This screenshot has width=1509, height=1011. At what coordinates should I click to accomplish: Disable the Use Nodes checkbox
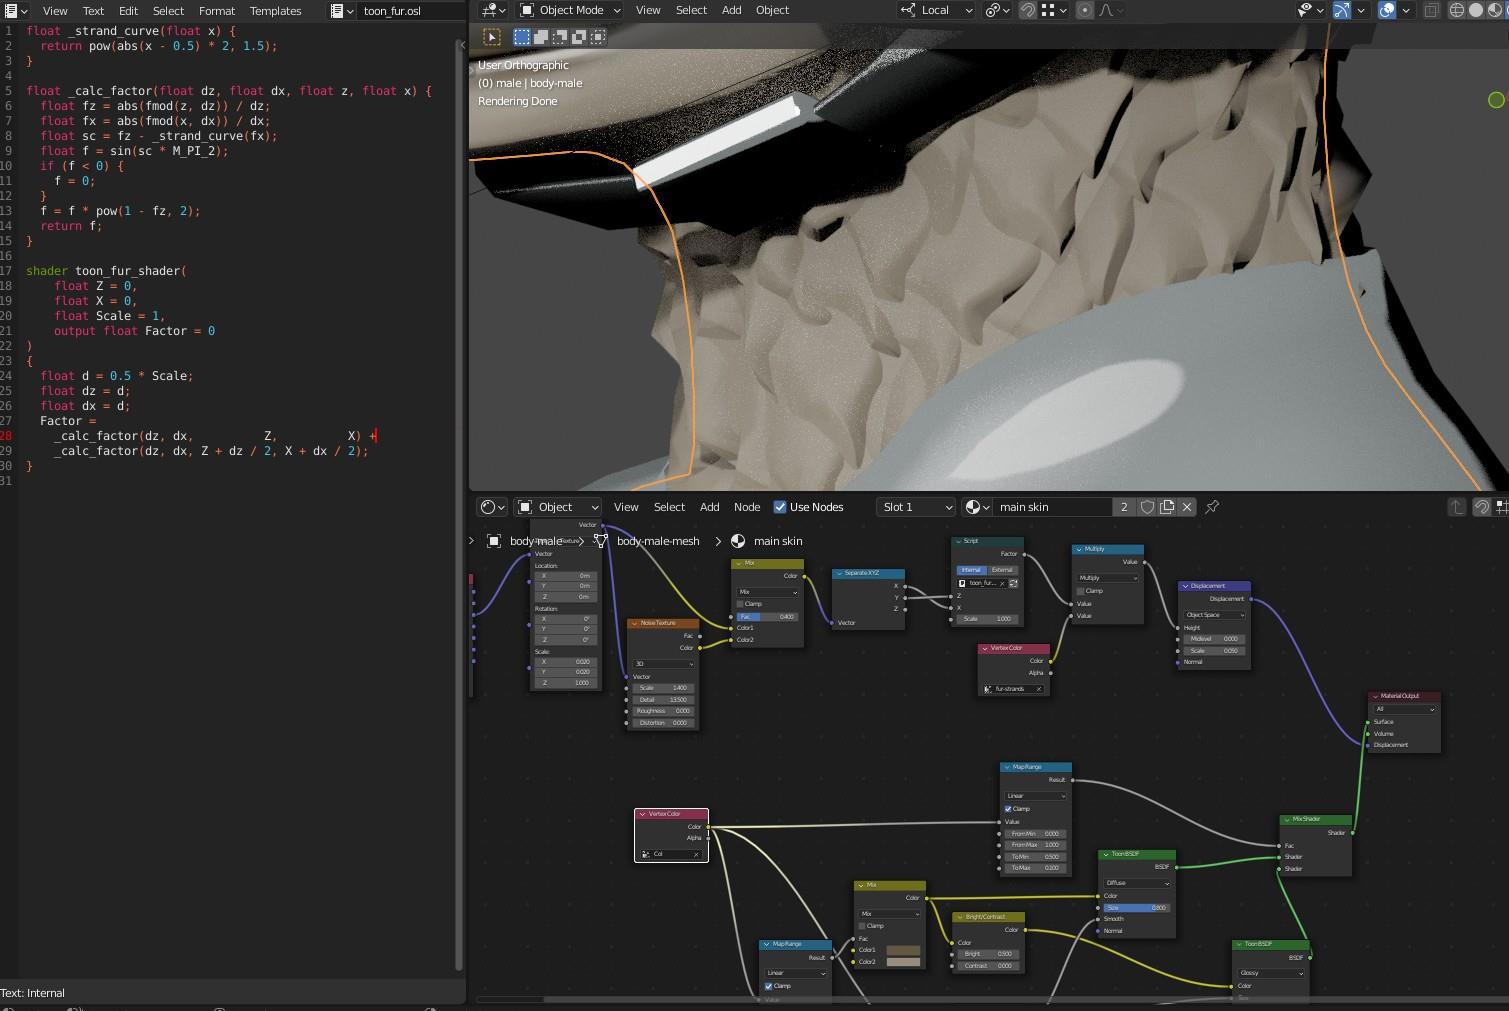click(780, 507)
